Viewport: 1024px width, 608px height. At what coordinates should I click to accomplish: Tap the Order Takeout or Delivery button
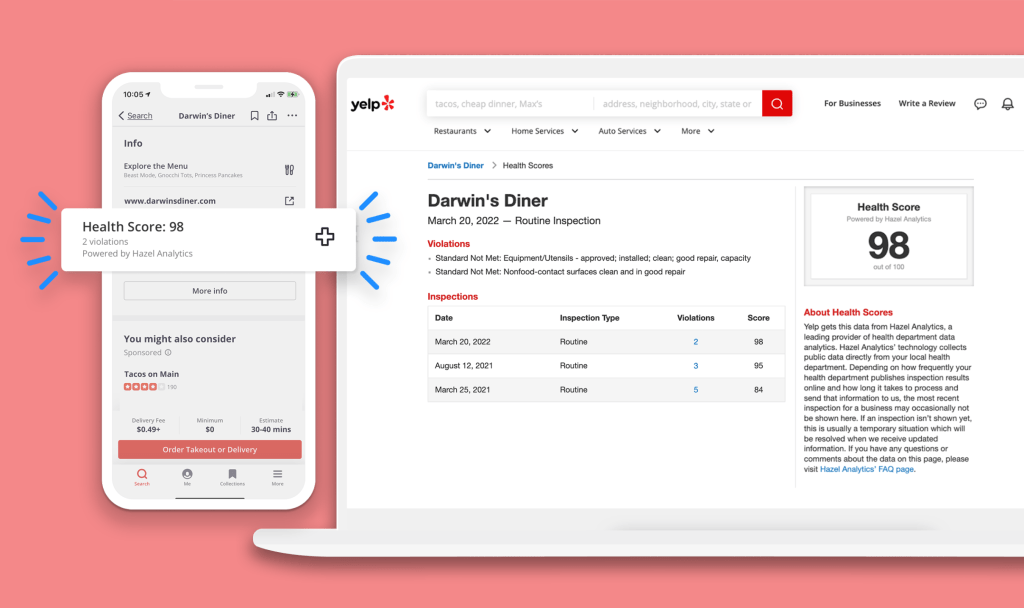tap(210, 449)
